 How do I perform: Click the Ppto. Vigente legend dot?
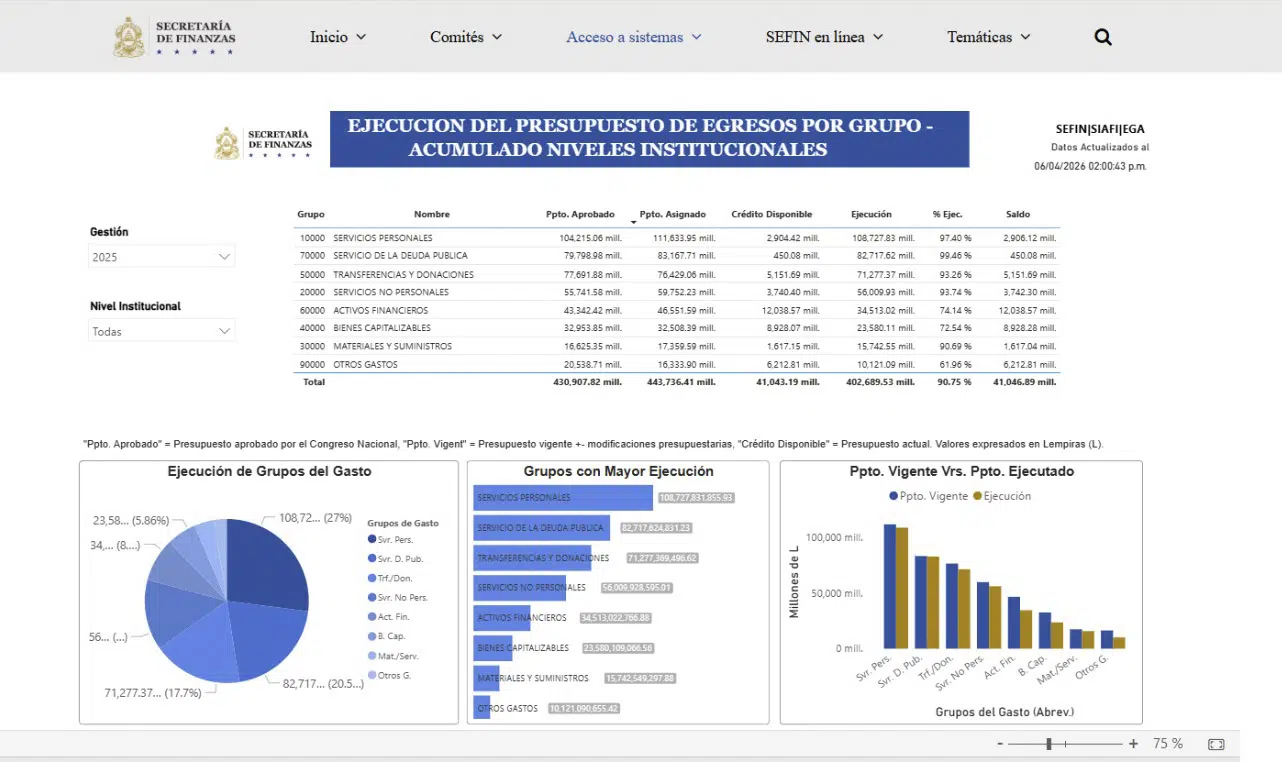click(893, 496)
